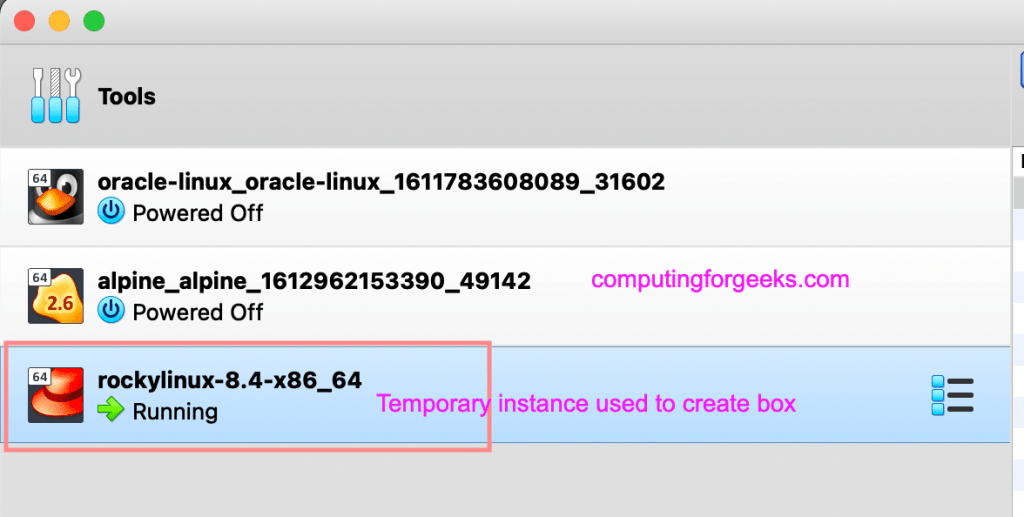Select the Oracle Linux penguin VM icon

coord(56,196)
